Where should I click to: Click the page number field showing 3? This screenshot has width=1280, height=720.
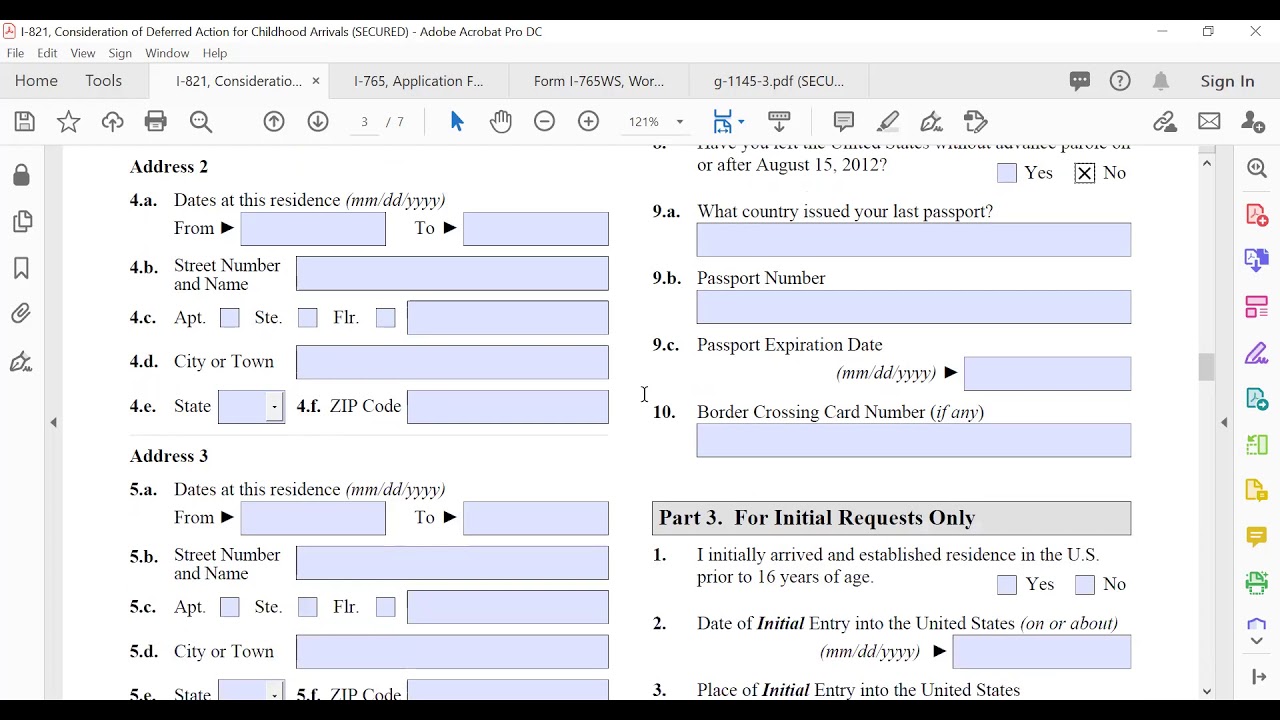364,122
